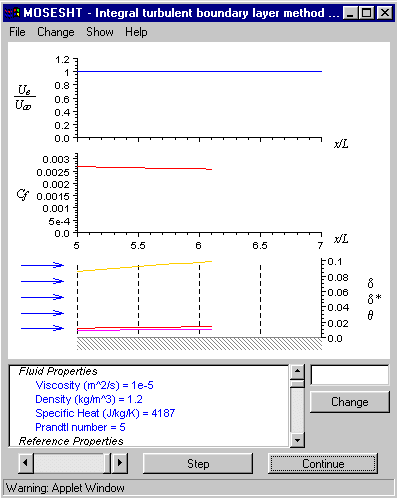
Task: Select Prandtl number = 5 row
Action: click(x=80, y=427)
